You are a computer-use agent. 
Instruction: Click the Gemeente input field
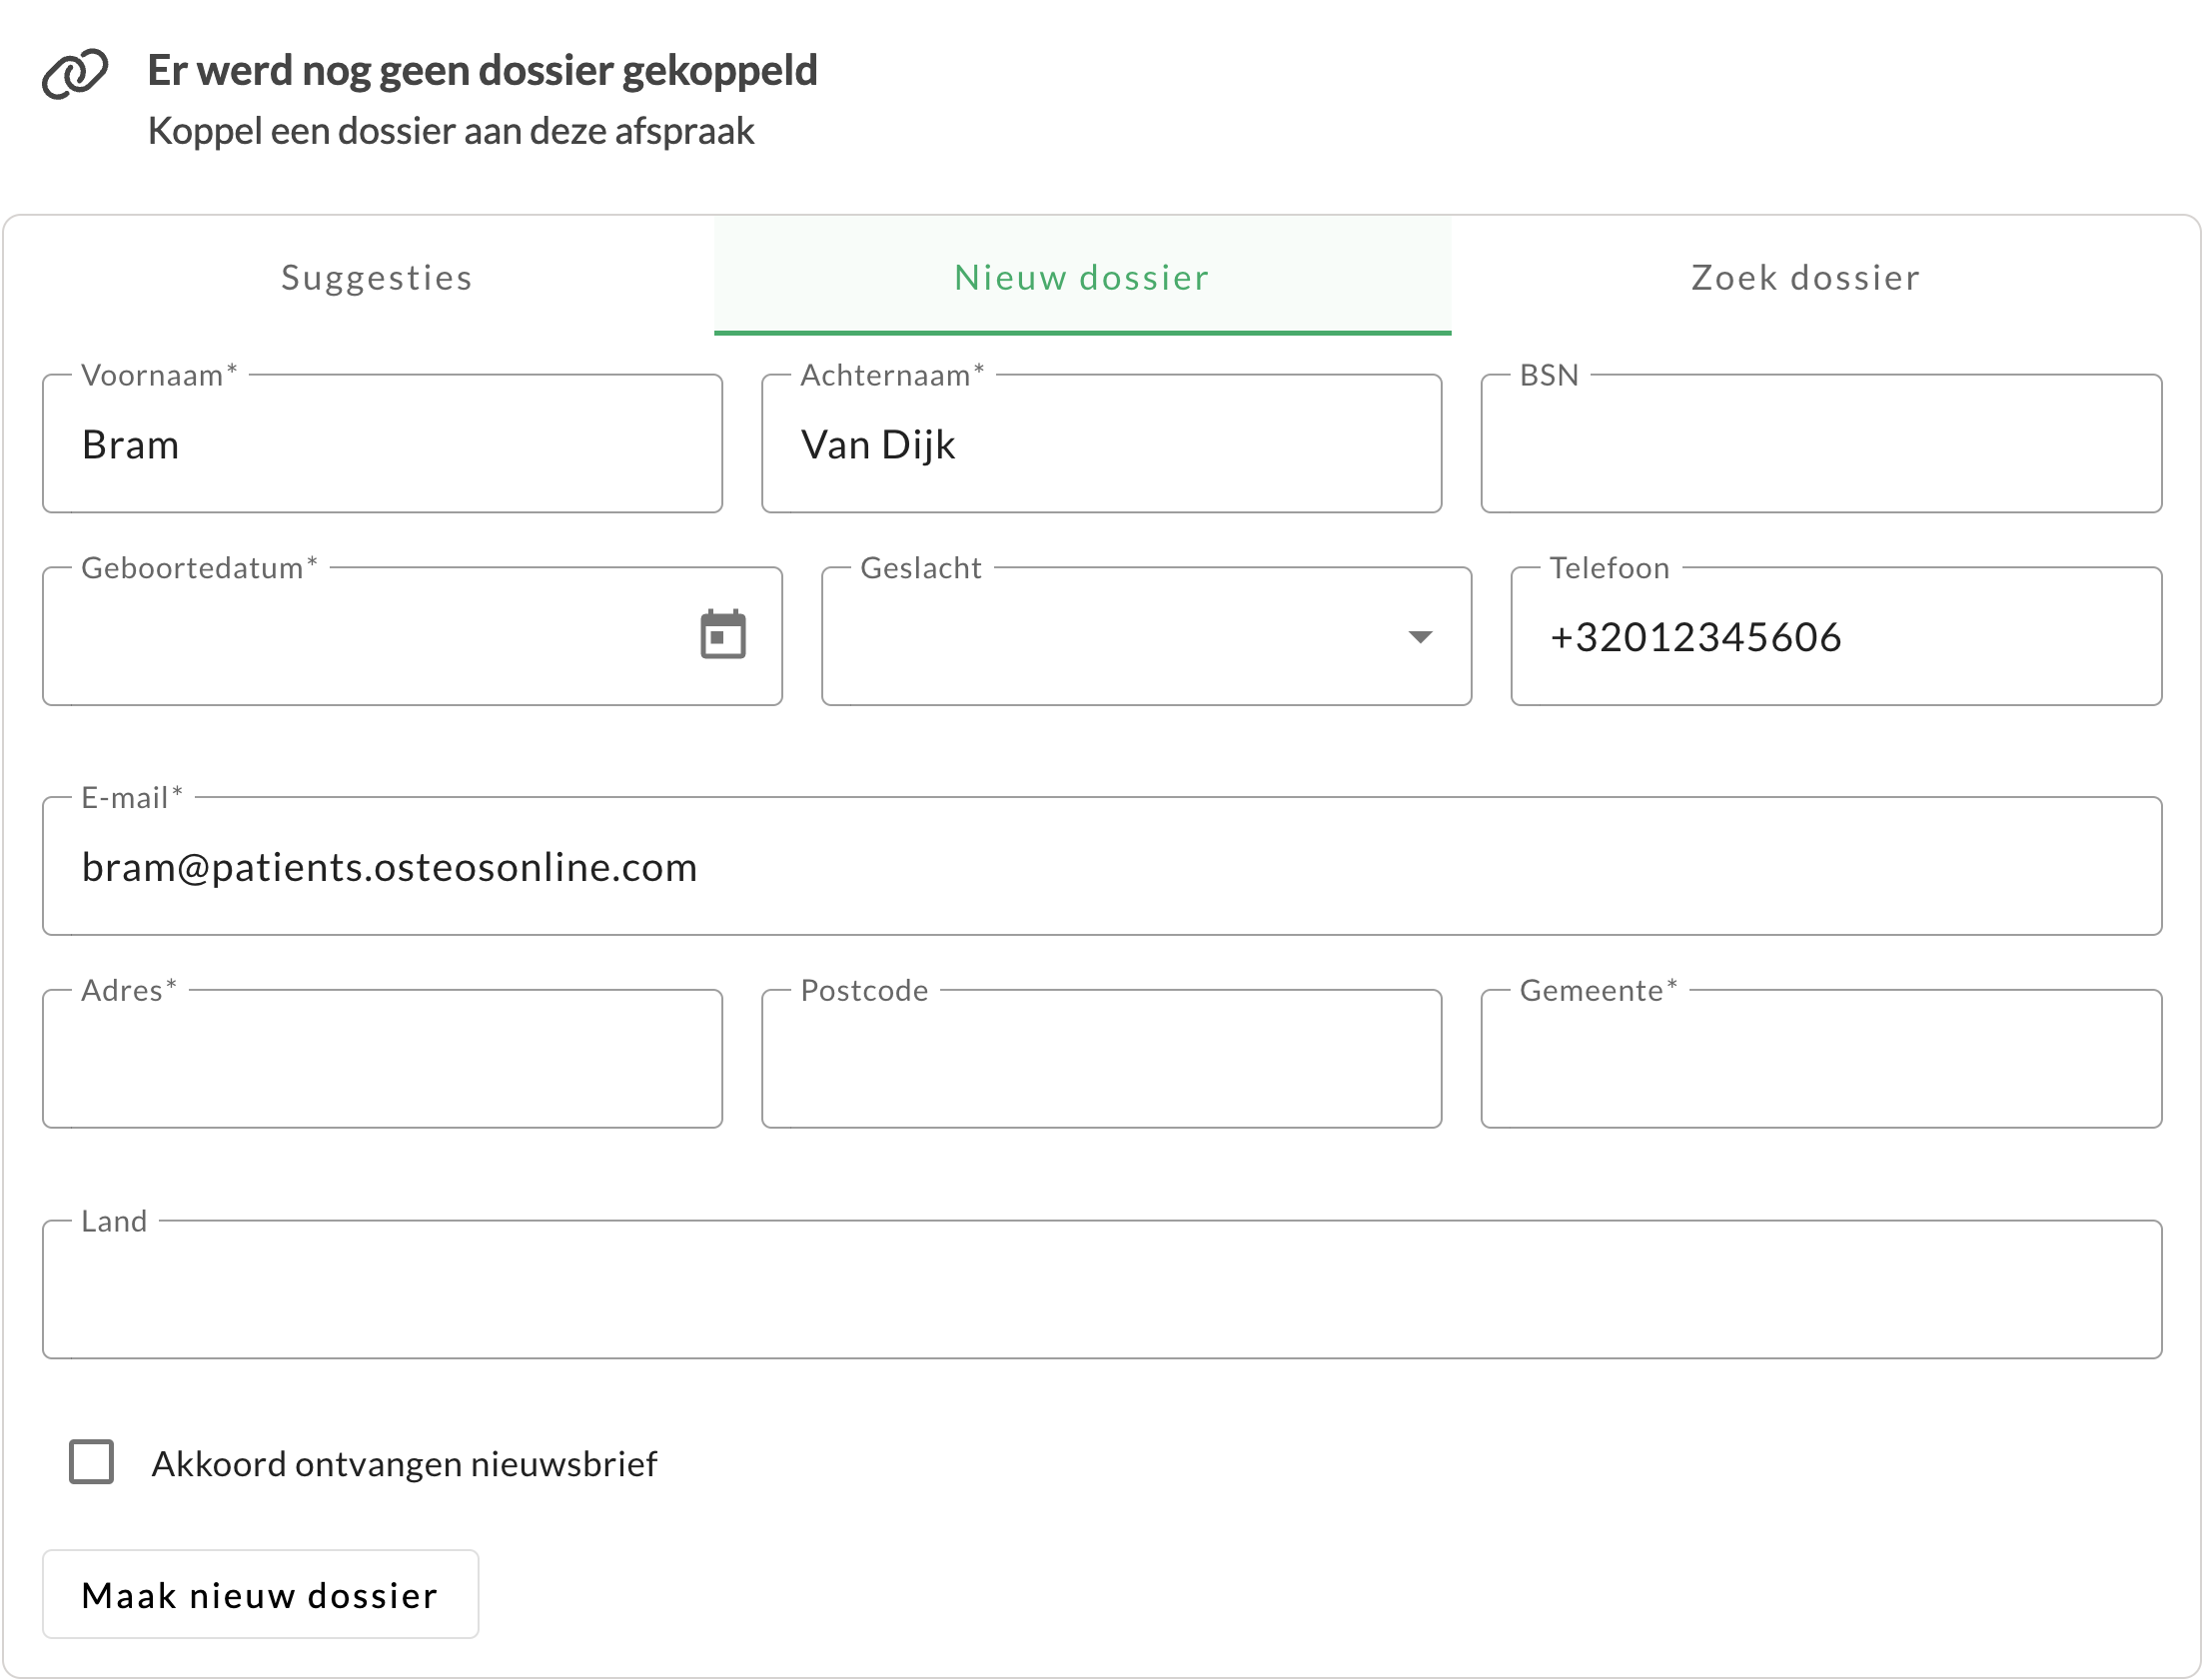pyautogui.click(x=1821, y=1060)
